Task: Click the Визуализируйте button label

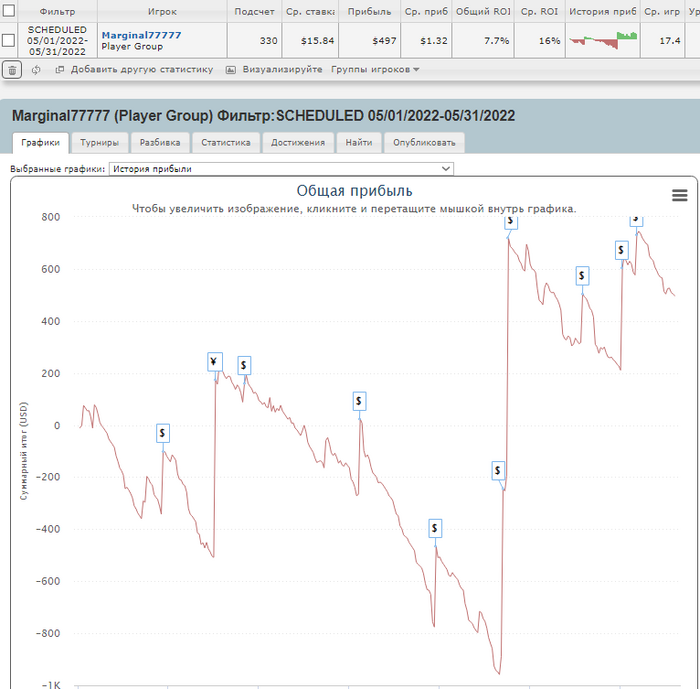Action: point(283,70)
